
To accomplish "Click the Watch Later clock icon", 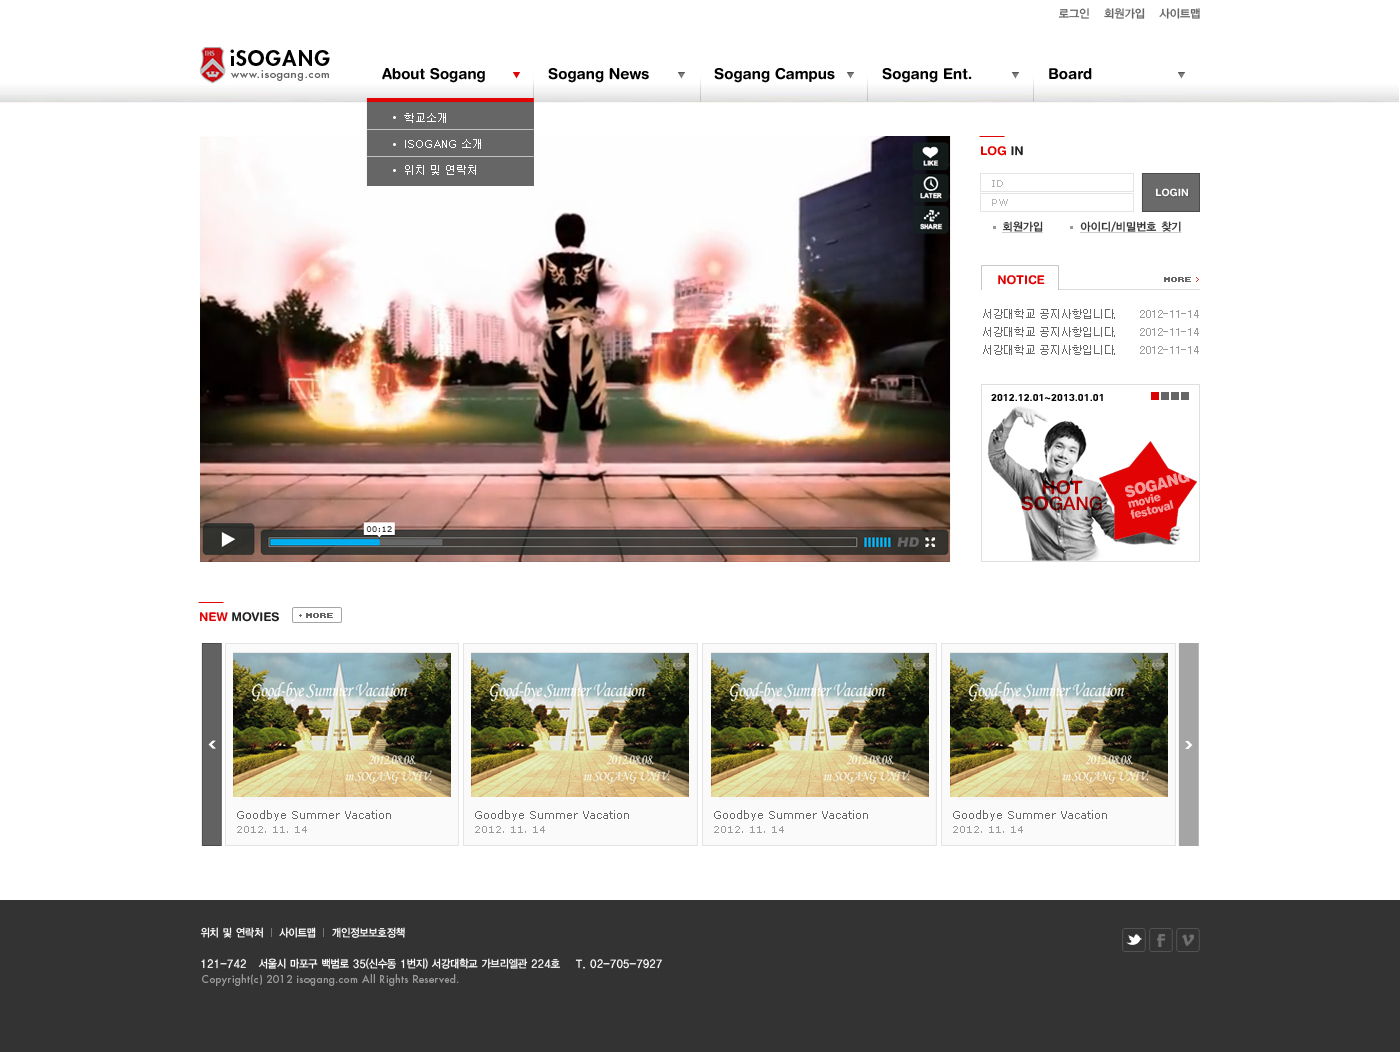I will pyautogui.click(x=930, y=186).
